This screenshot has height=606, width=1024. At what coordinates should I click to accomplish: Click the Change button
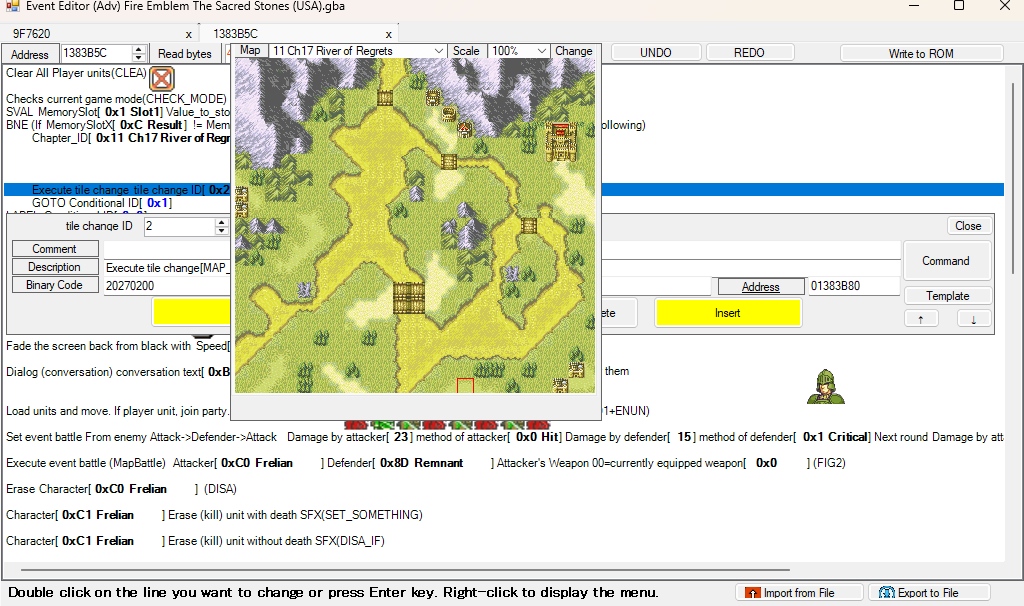(573, 51)
